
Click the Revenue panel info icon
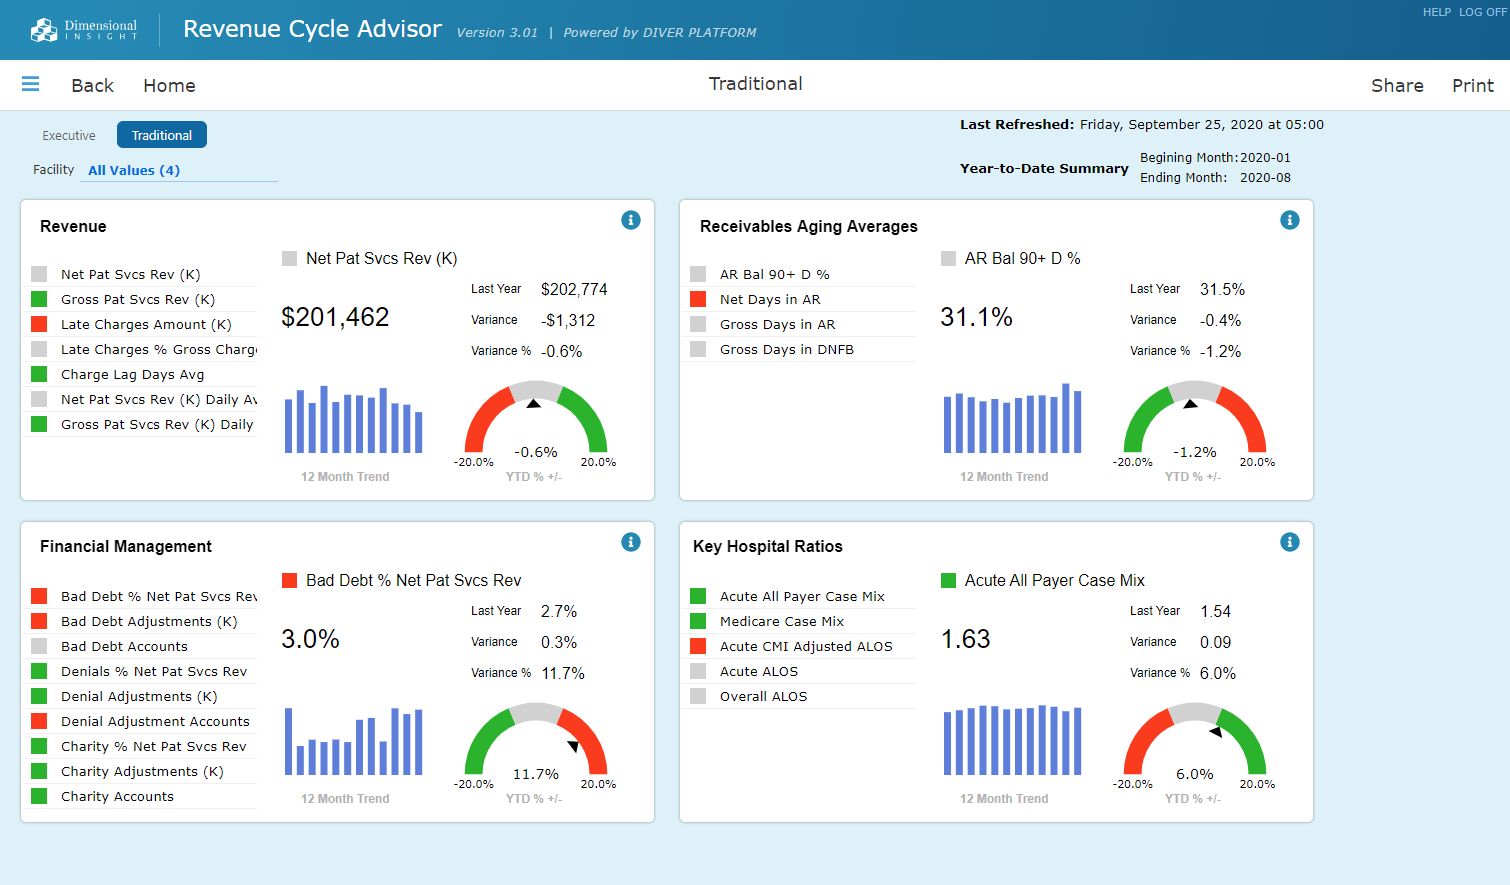(631, 220)
